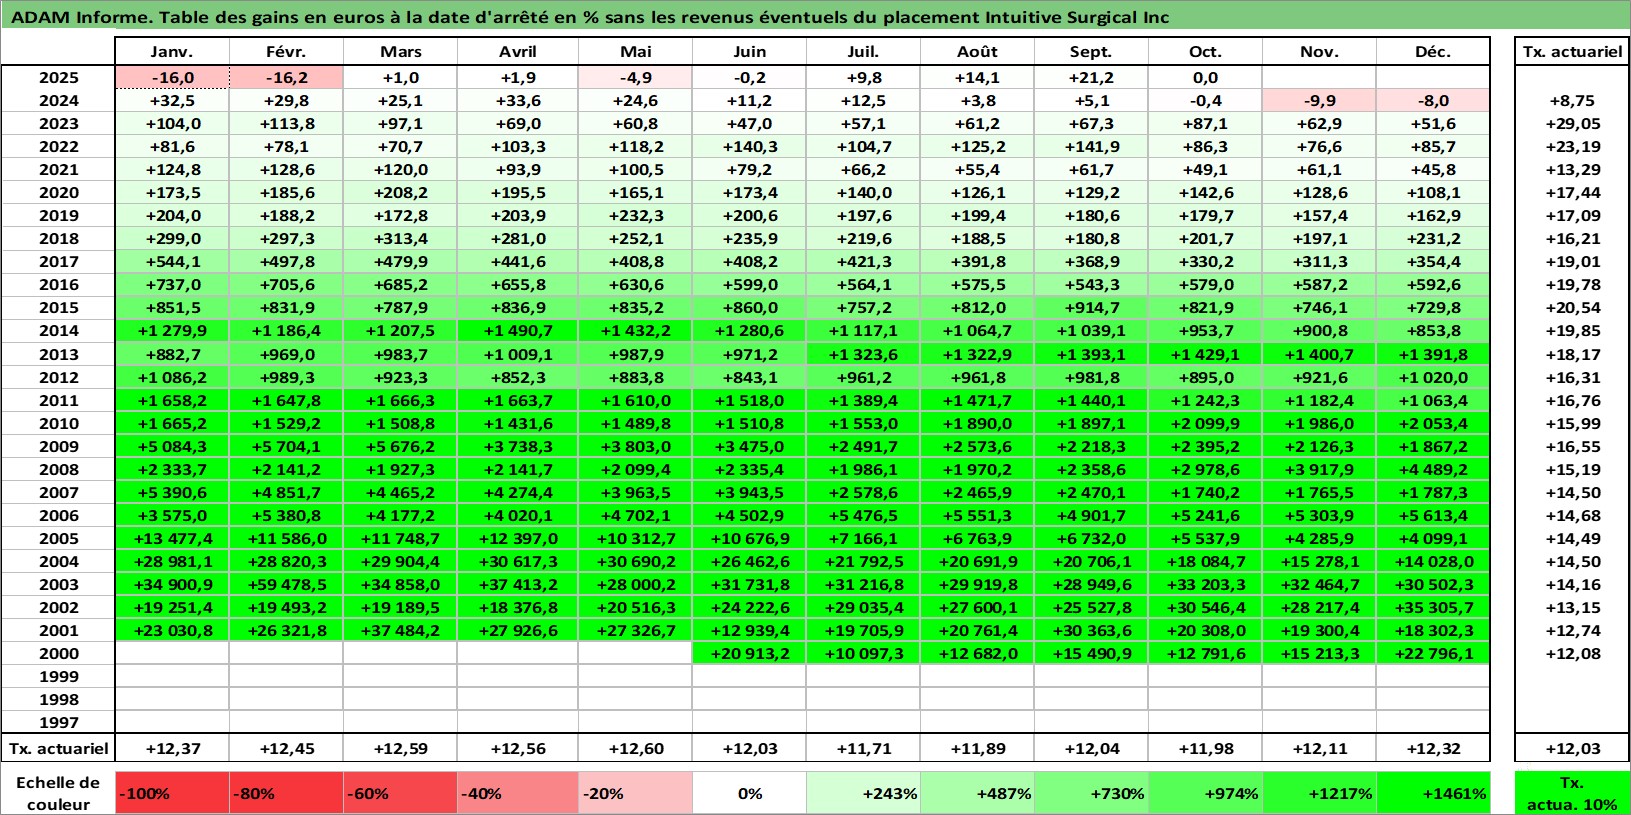Screen dimensions: 1631x815
Task: Choose the +730% green scale swatch
Action: 1091,793
